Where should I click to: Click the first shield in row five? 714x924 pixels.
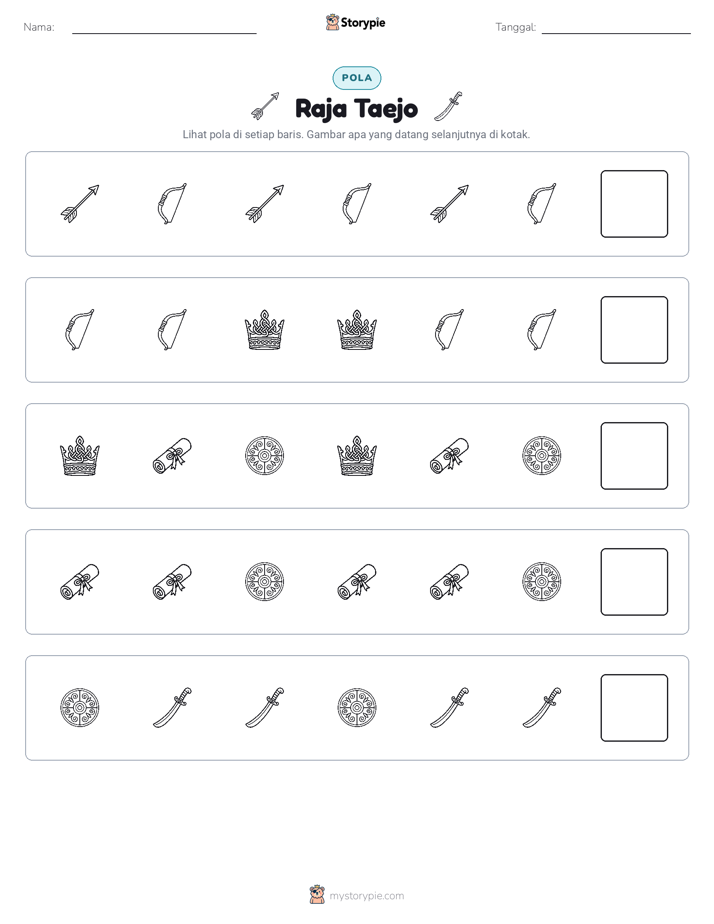click(x=80, y=707)
